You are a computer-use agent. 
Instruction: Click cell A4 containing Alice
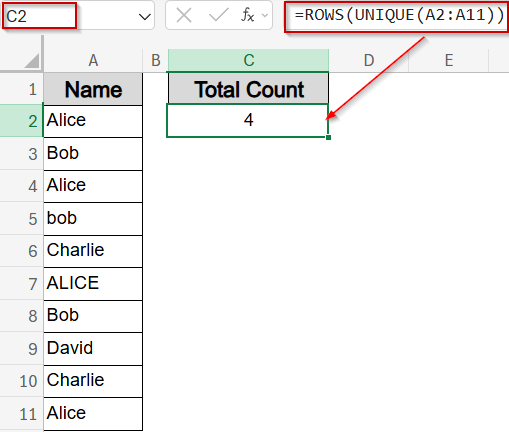click(93, 186)
